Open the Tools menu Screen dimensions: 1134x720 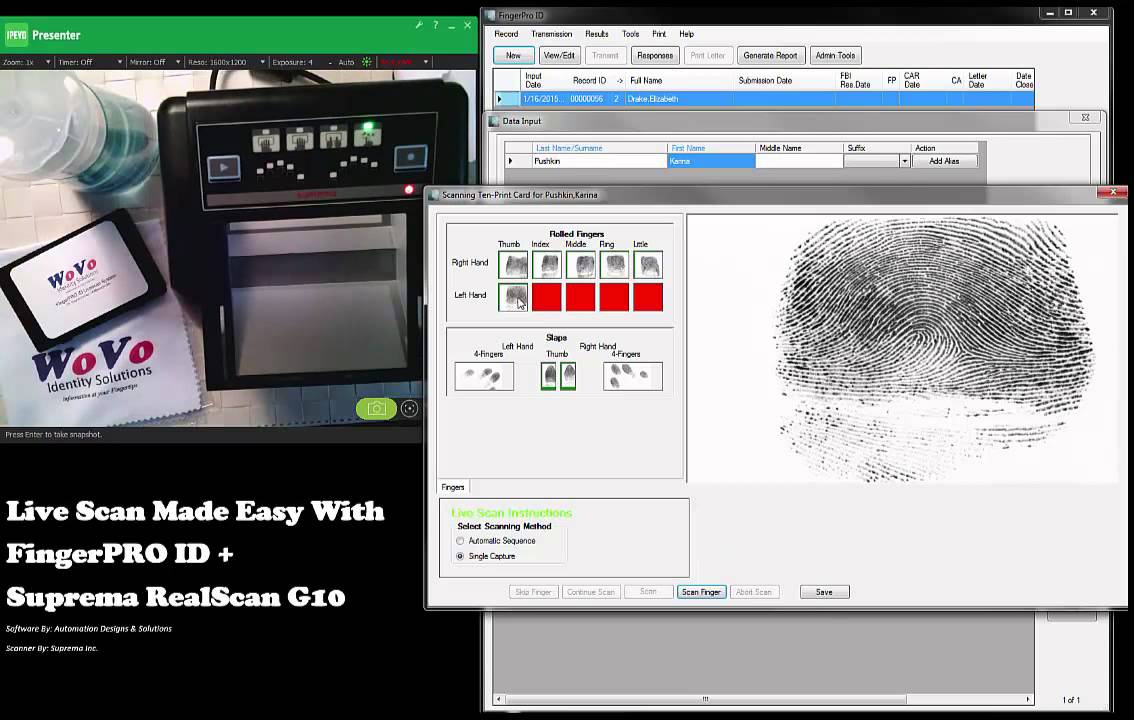click(631, 34)
